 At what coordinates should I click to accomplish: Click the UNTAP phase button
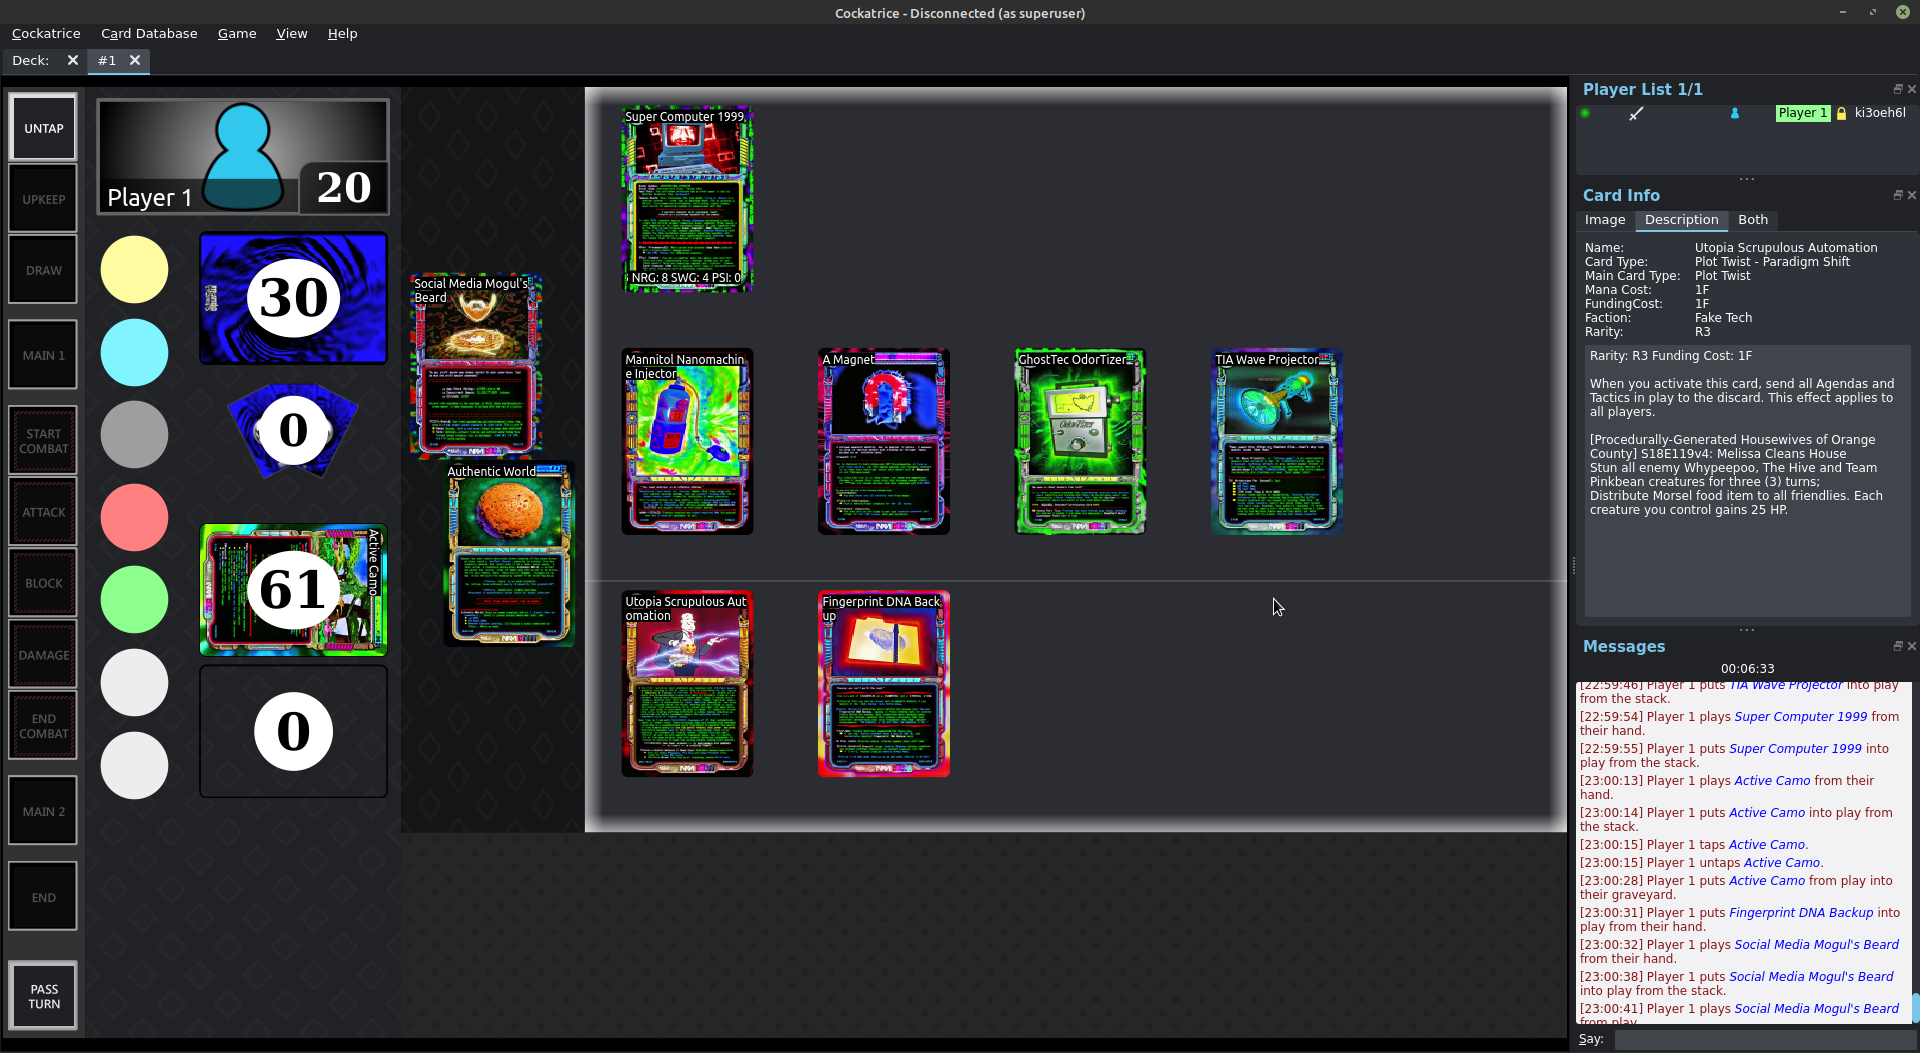(43, 128)
